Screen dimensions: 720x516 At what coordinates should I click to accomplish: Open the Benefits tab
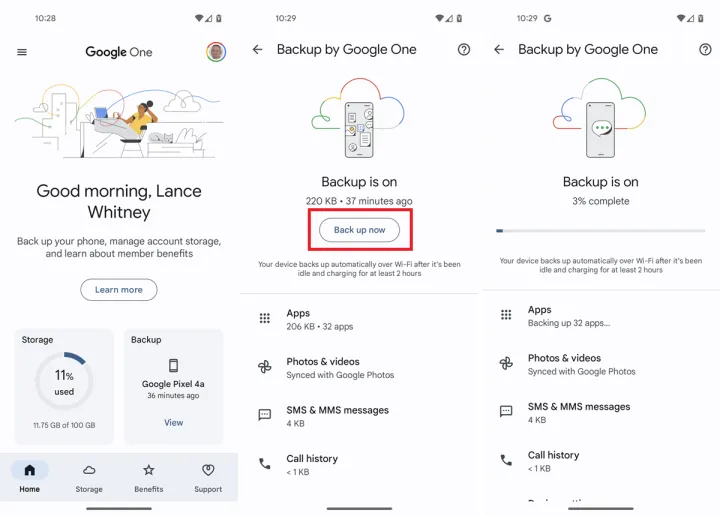(x=148, y=478)
